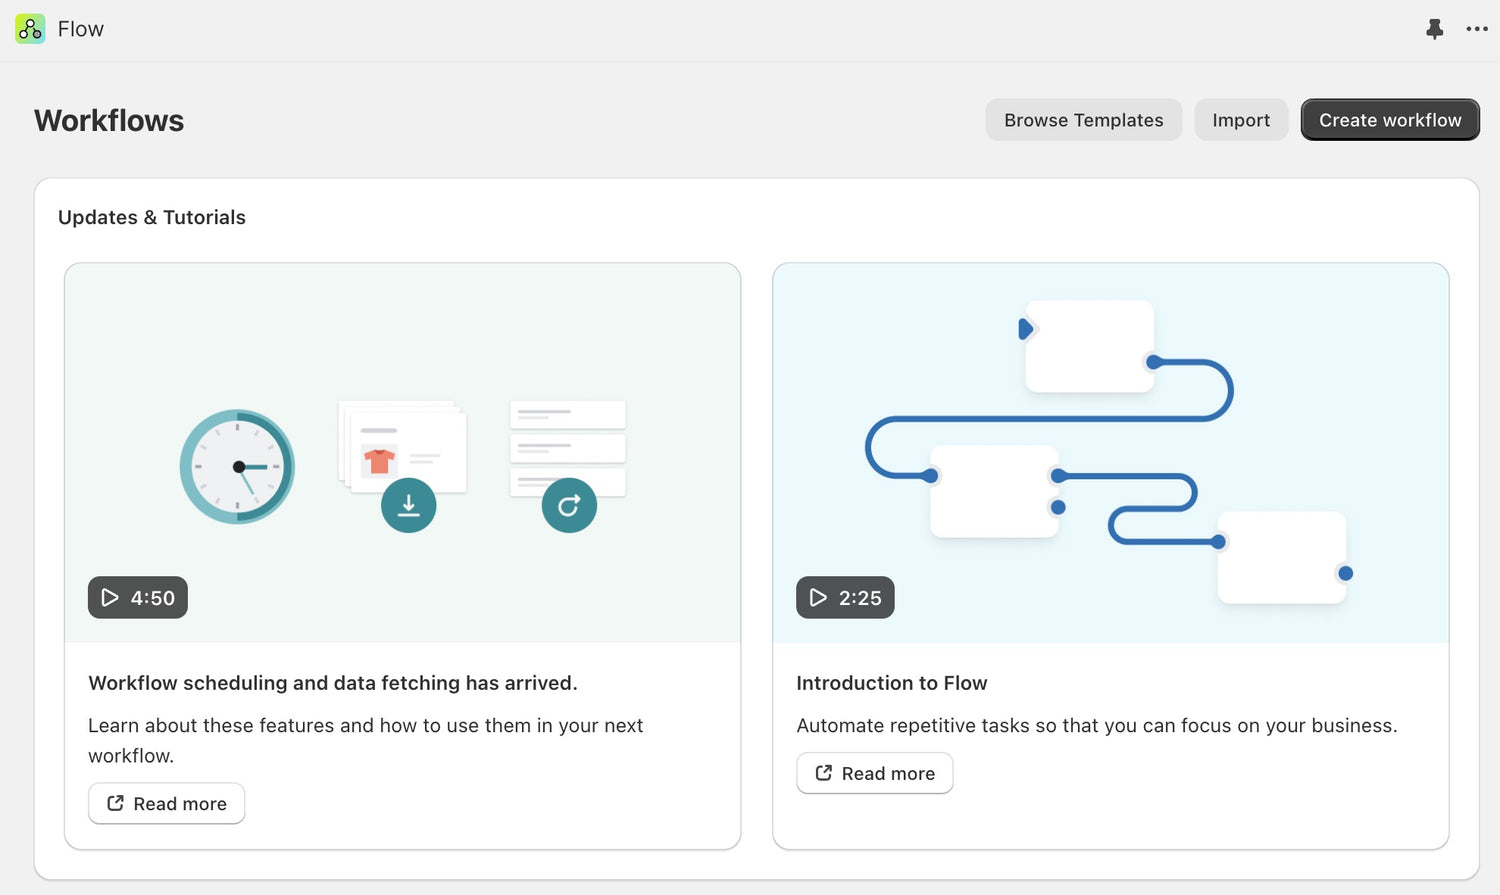Open the three-dot more actions menu
The height and width of the screenshot is (895, 1500).
1477,29
